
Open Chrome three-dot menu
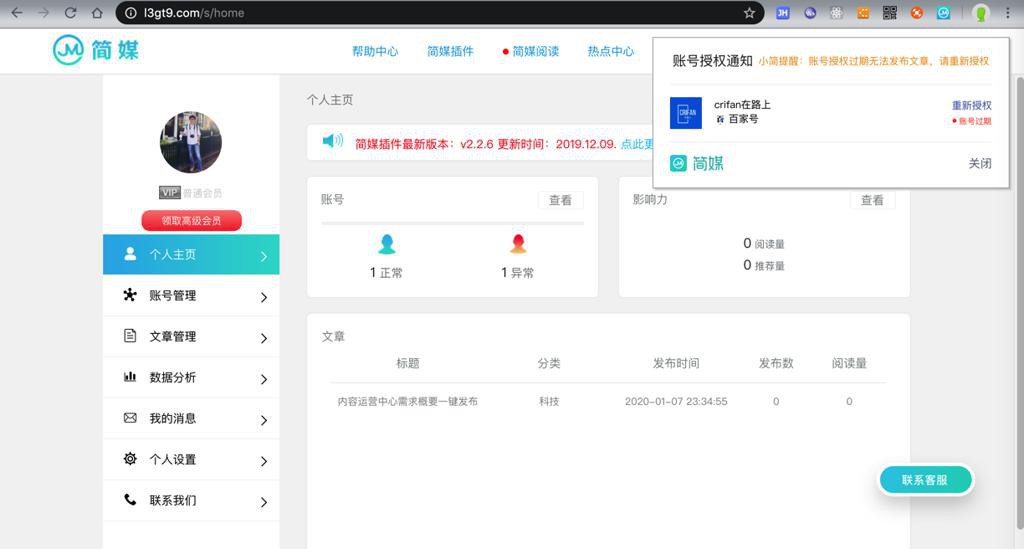click(x=1008, y=12)
